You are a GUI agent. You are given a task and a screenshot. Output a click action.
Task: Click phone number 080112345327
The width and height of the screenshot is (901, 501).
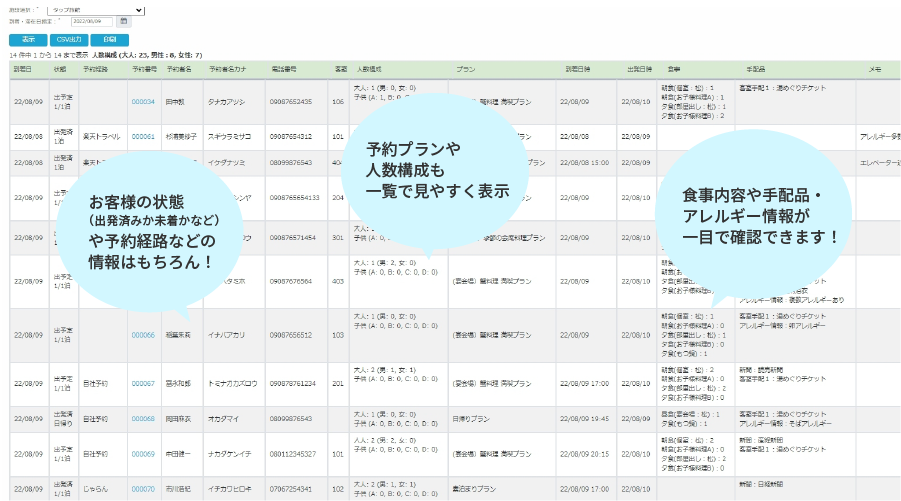(x=292, y=454)
